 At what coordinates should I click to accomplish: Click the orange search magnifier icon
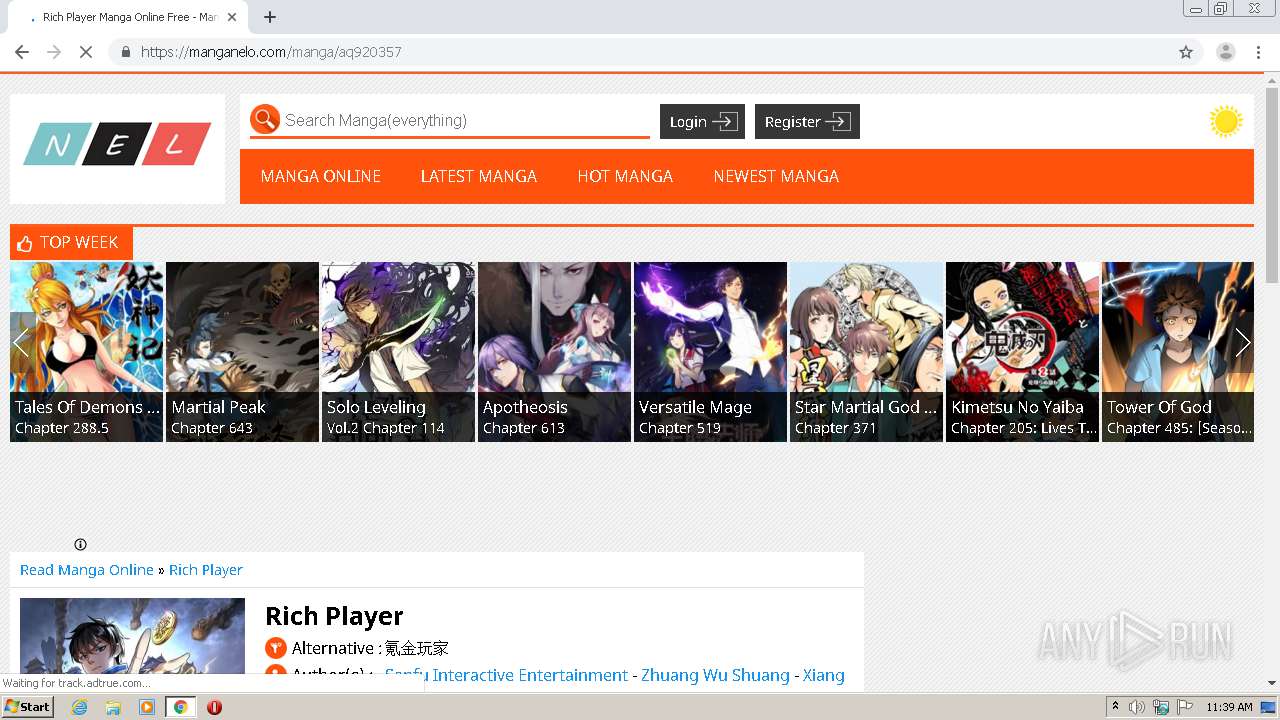[264, 120]
